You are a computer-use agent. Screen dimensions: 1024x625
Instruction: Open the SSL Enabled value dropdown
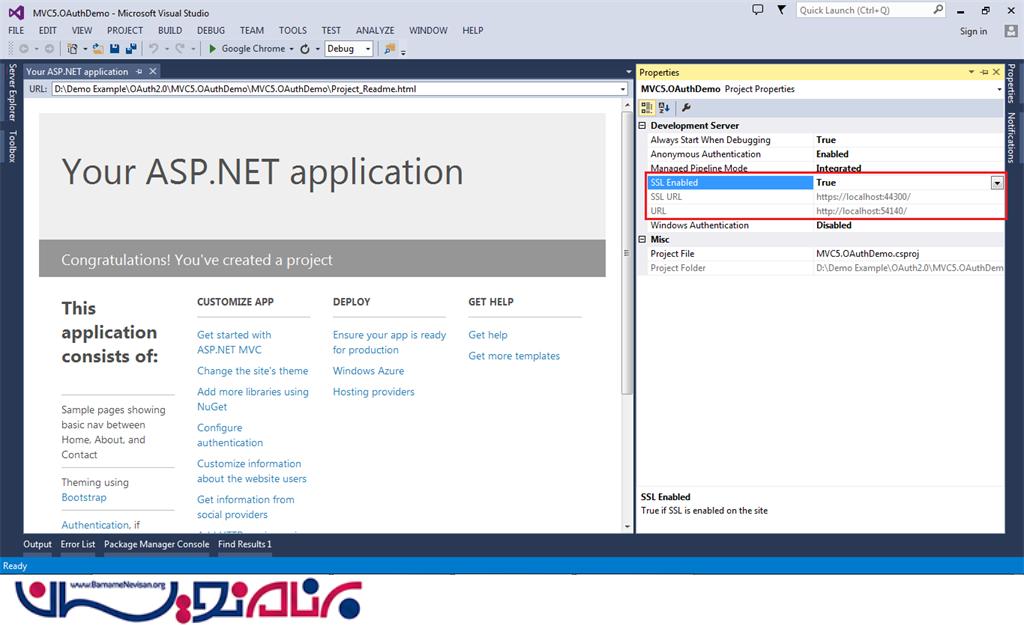[996, 183]
